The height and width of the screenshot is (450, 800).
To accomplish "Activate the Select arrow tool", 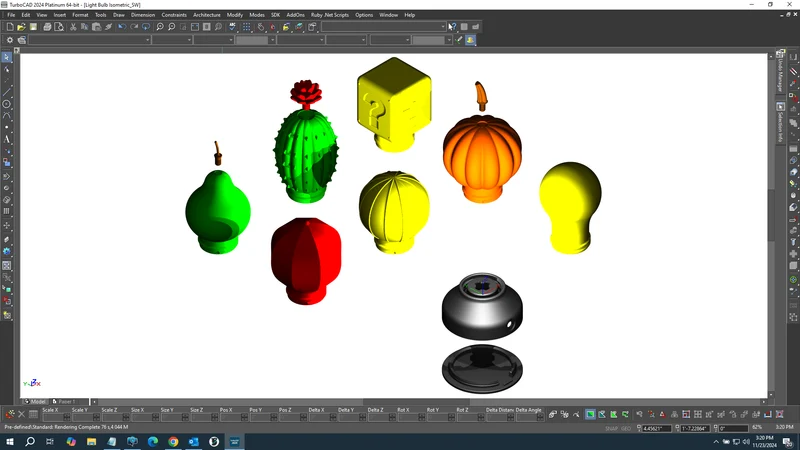I will point(7,58).
